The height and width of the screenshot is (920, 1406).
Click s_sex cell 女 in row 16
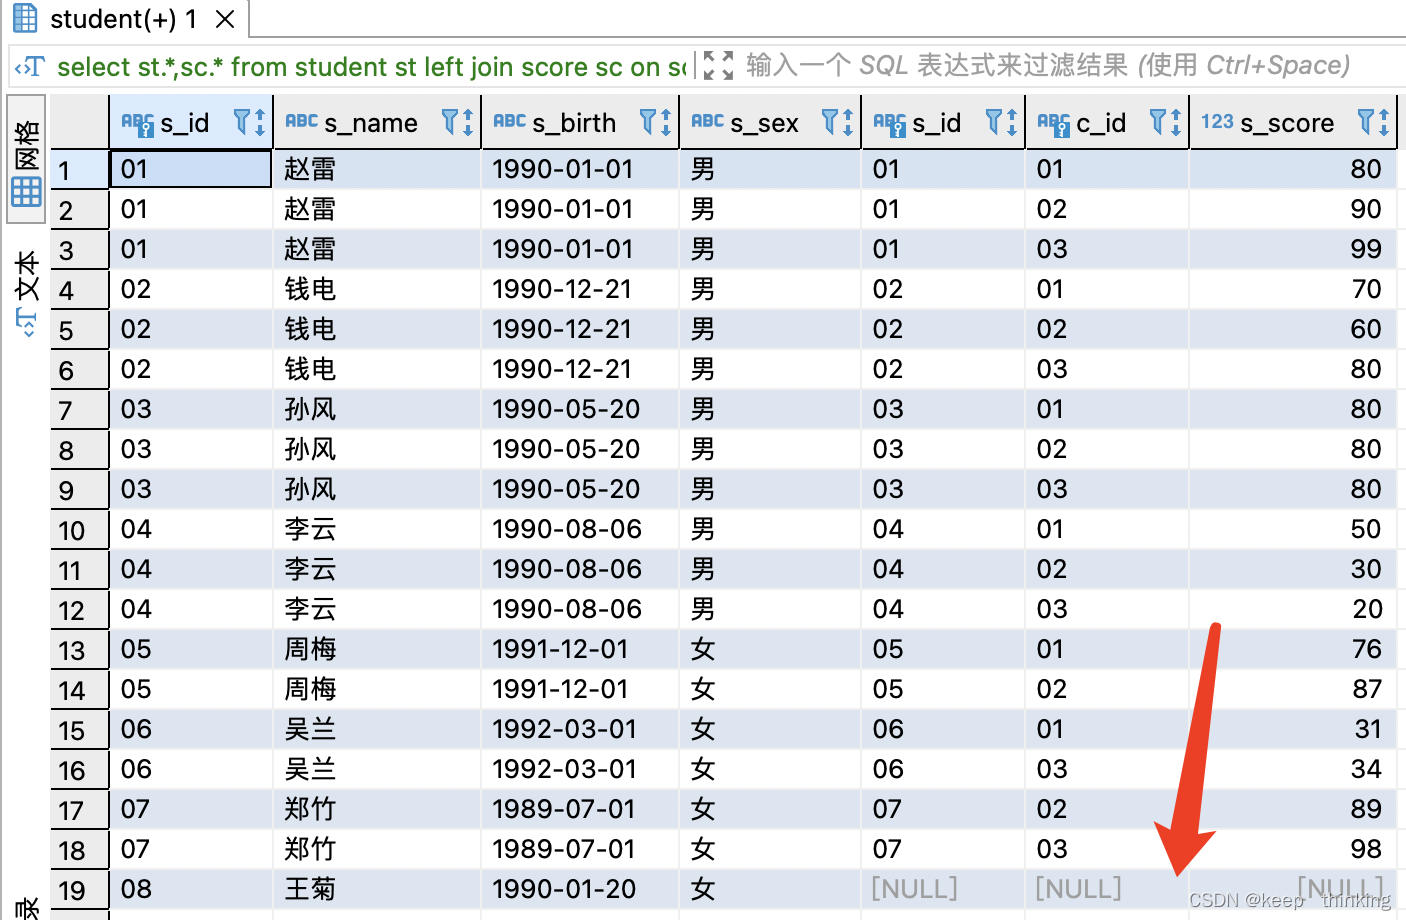[x=770, y=769]
